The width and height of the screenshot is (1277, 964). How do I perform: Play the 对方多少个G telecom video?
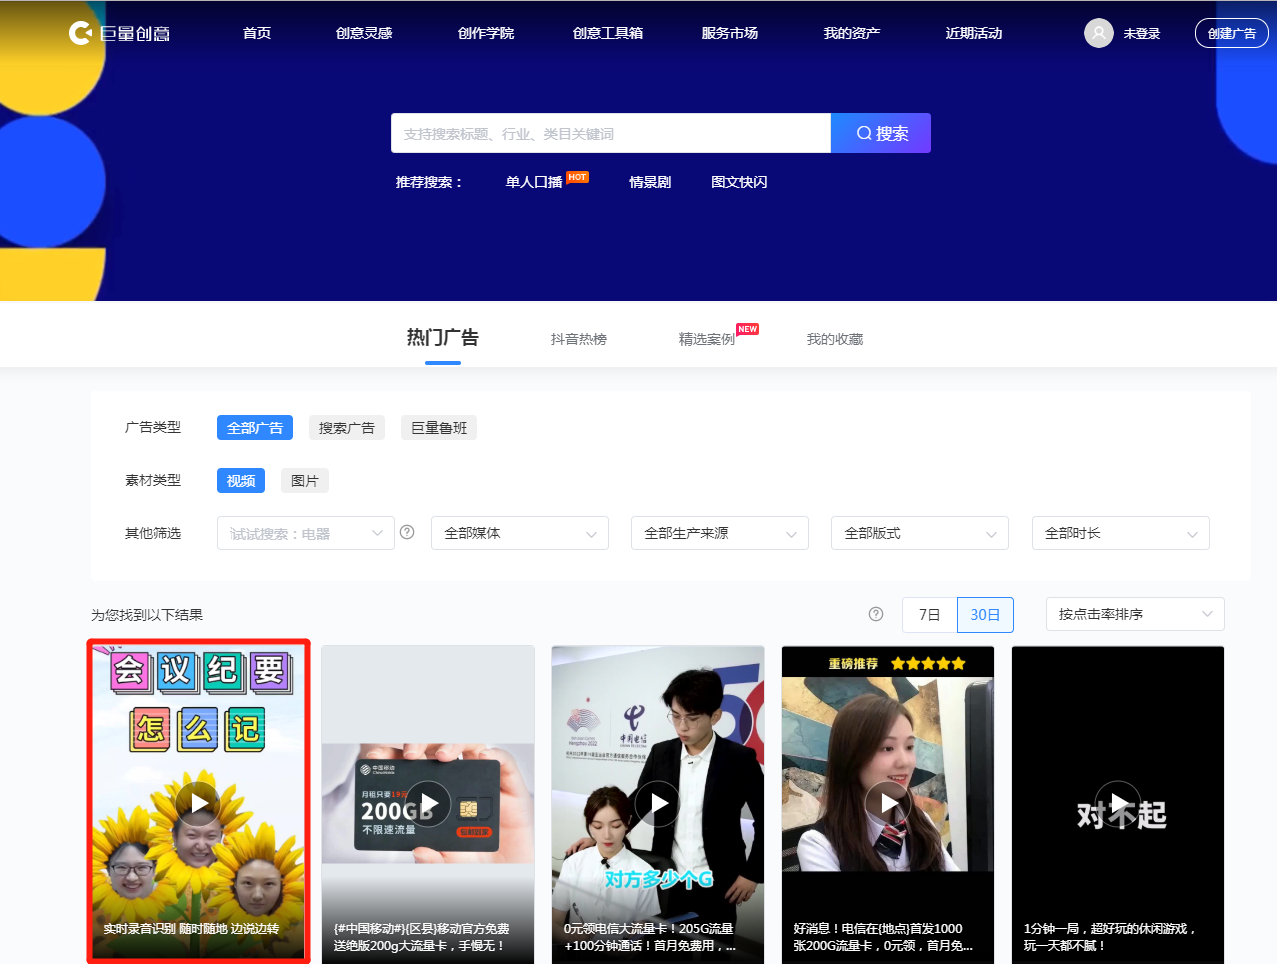tap(658, 803)
